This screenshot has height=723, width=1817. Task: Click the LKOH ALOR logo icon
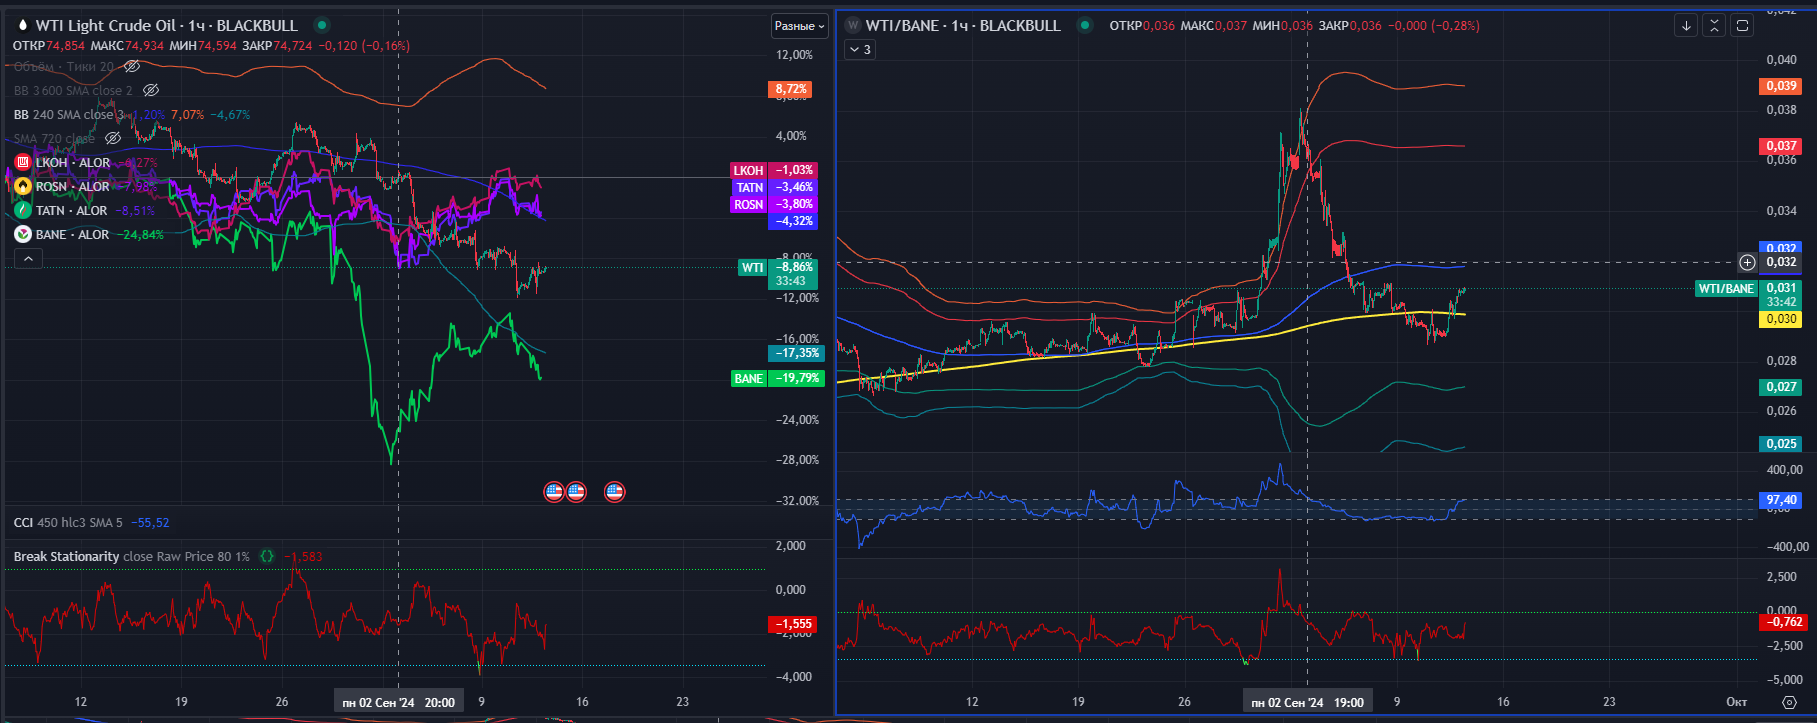click(x=23, y=162)
